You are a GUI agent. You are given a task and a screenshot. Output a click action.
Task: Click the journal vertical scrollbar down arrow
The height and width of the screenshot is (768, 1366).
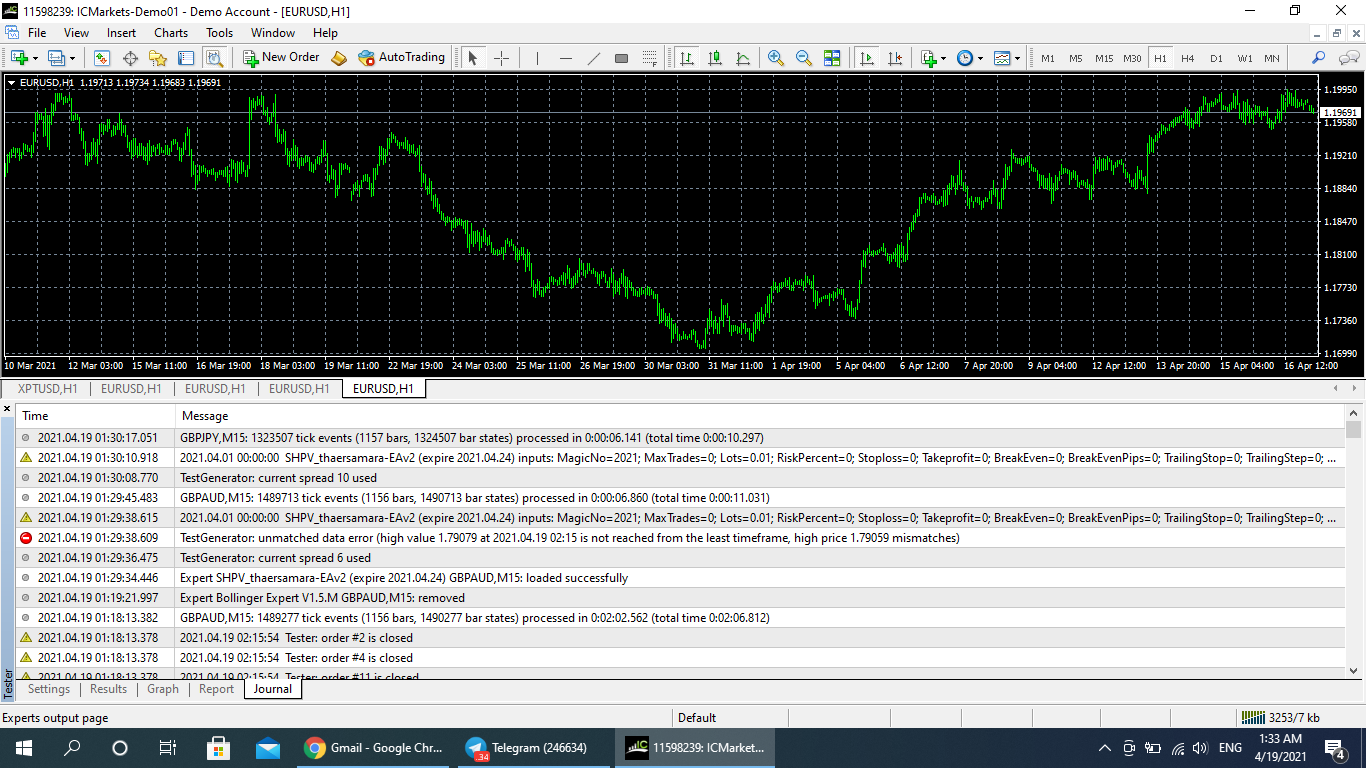(x=1354, y=670)
